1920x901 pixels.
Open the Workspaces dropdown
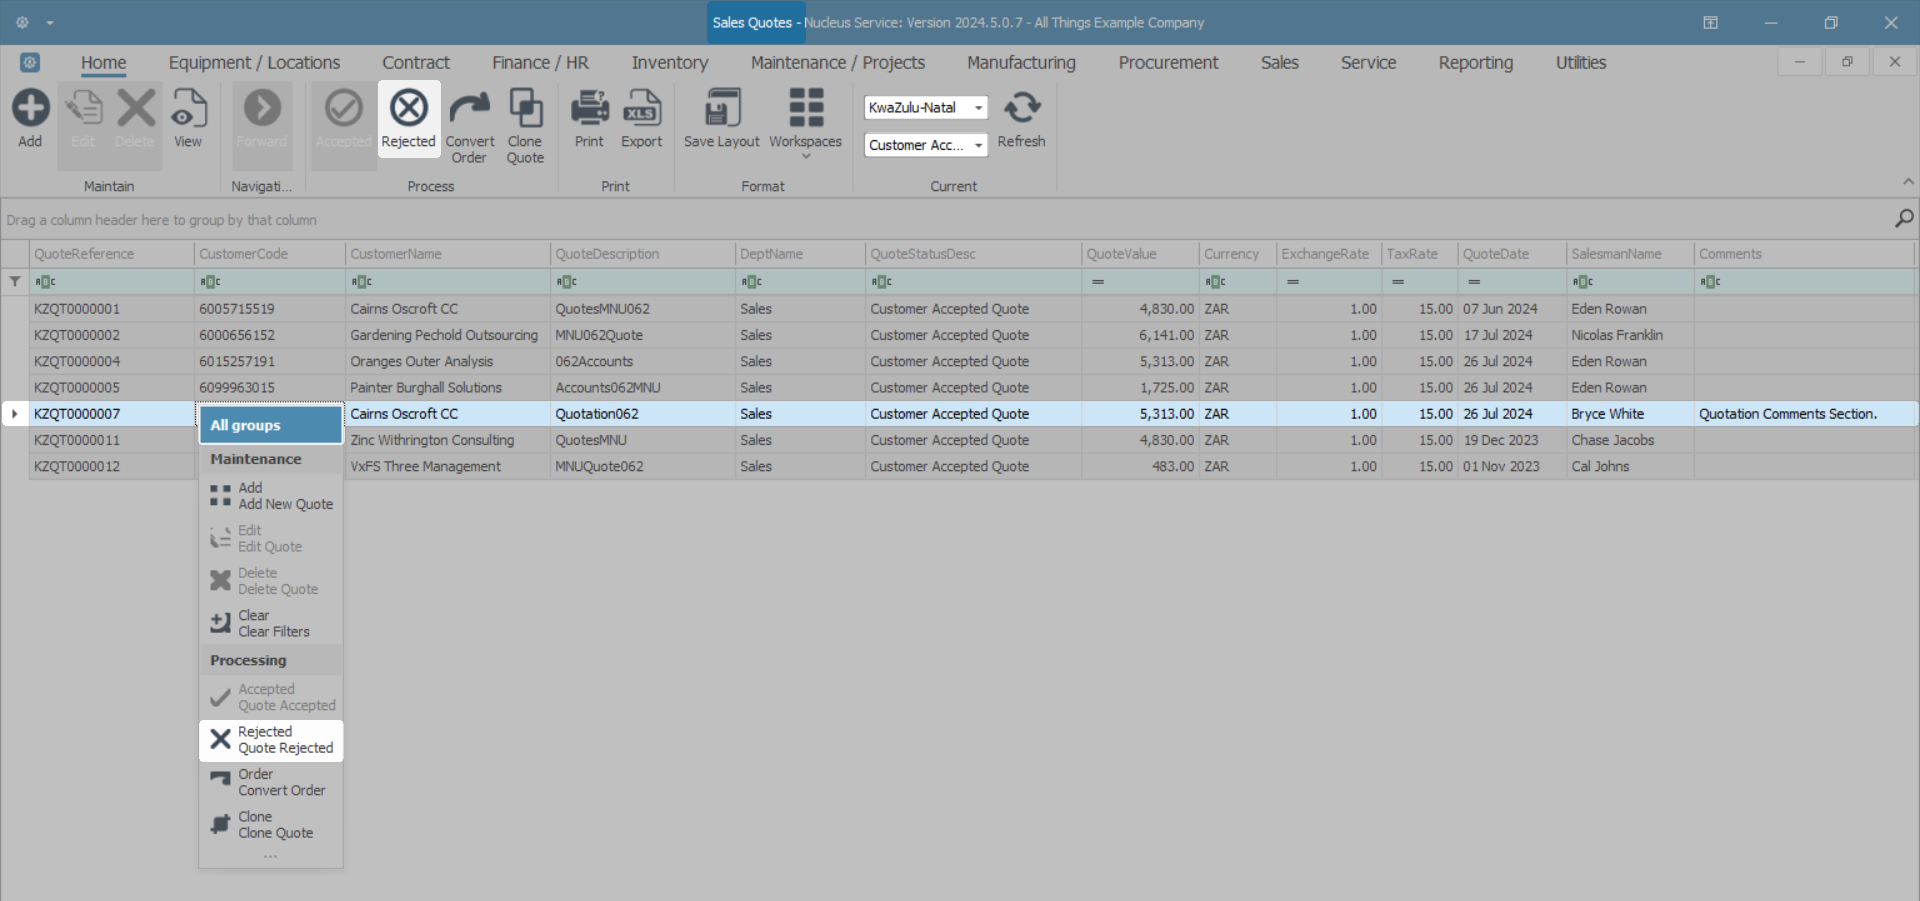point(806,124)
